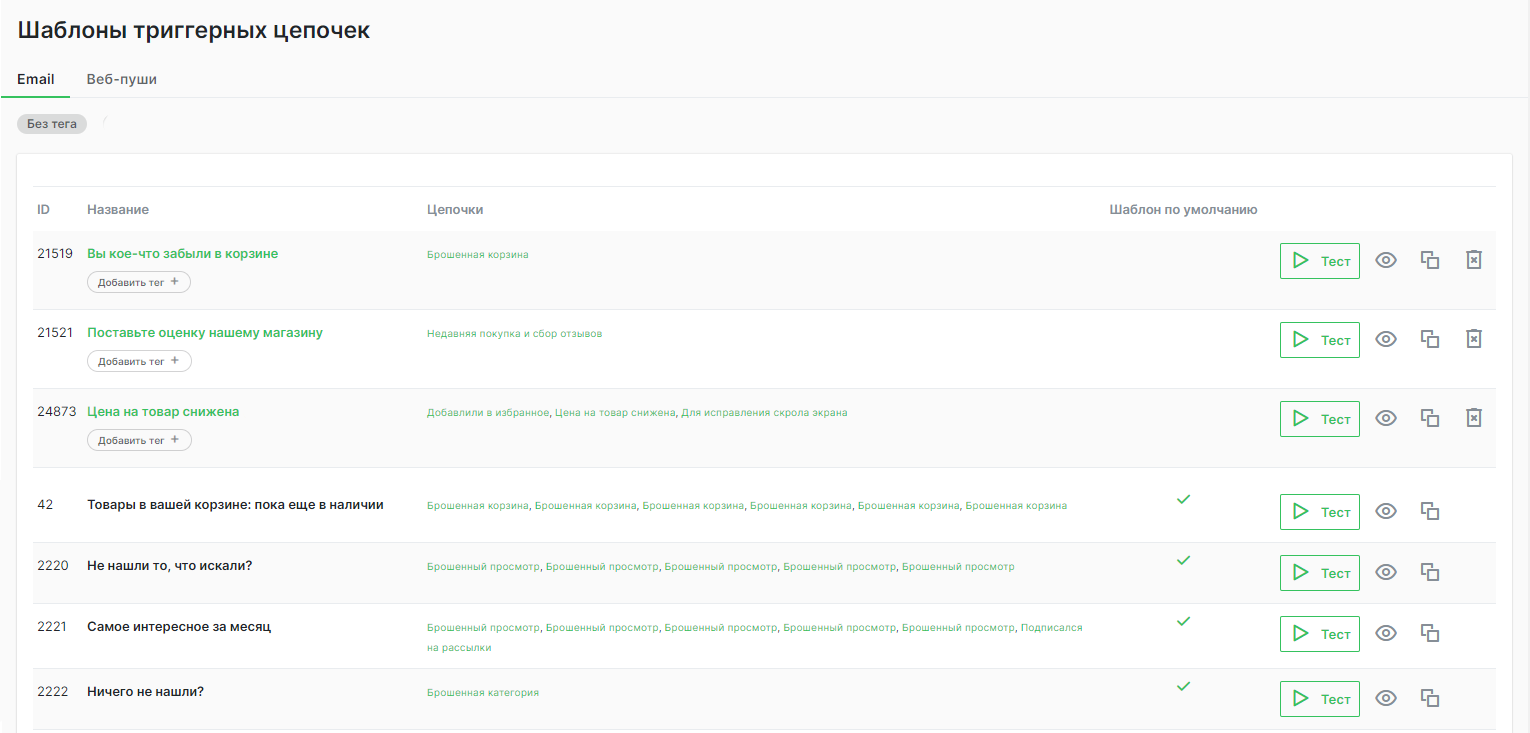Preview 'Вы кое-что забыли в корзине' via eye icon
The width and height of the screenshot is (1530, 733).
click(x=1386, y=260)
